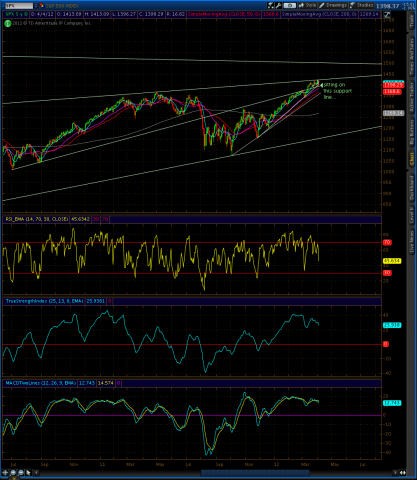Click the symbol input field showing SPX
Viewport: 417px width, 480px height.
point(19,6)
